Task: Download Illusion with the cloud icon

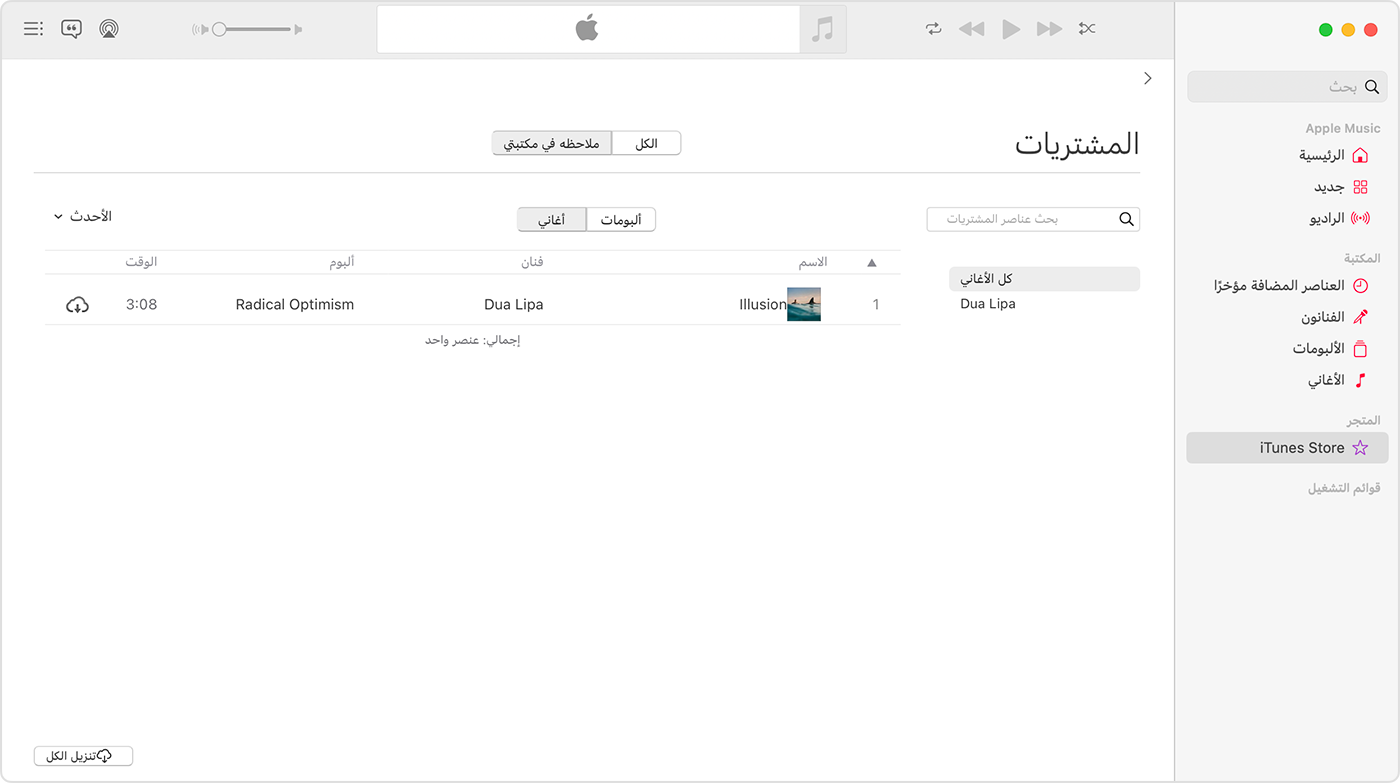Action: point(77,305)
